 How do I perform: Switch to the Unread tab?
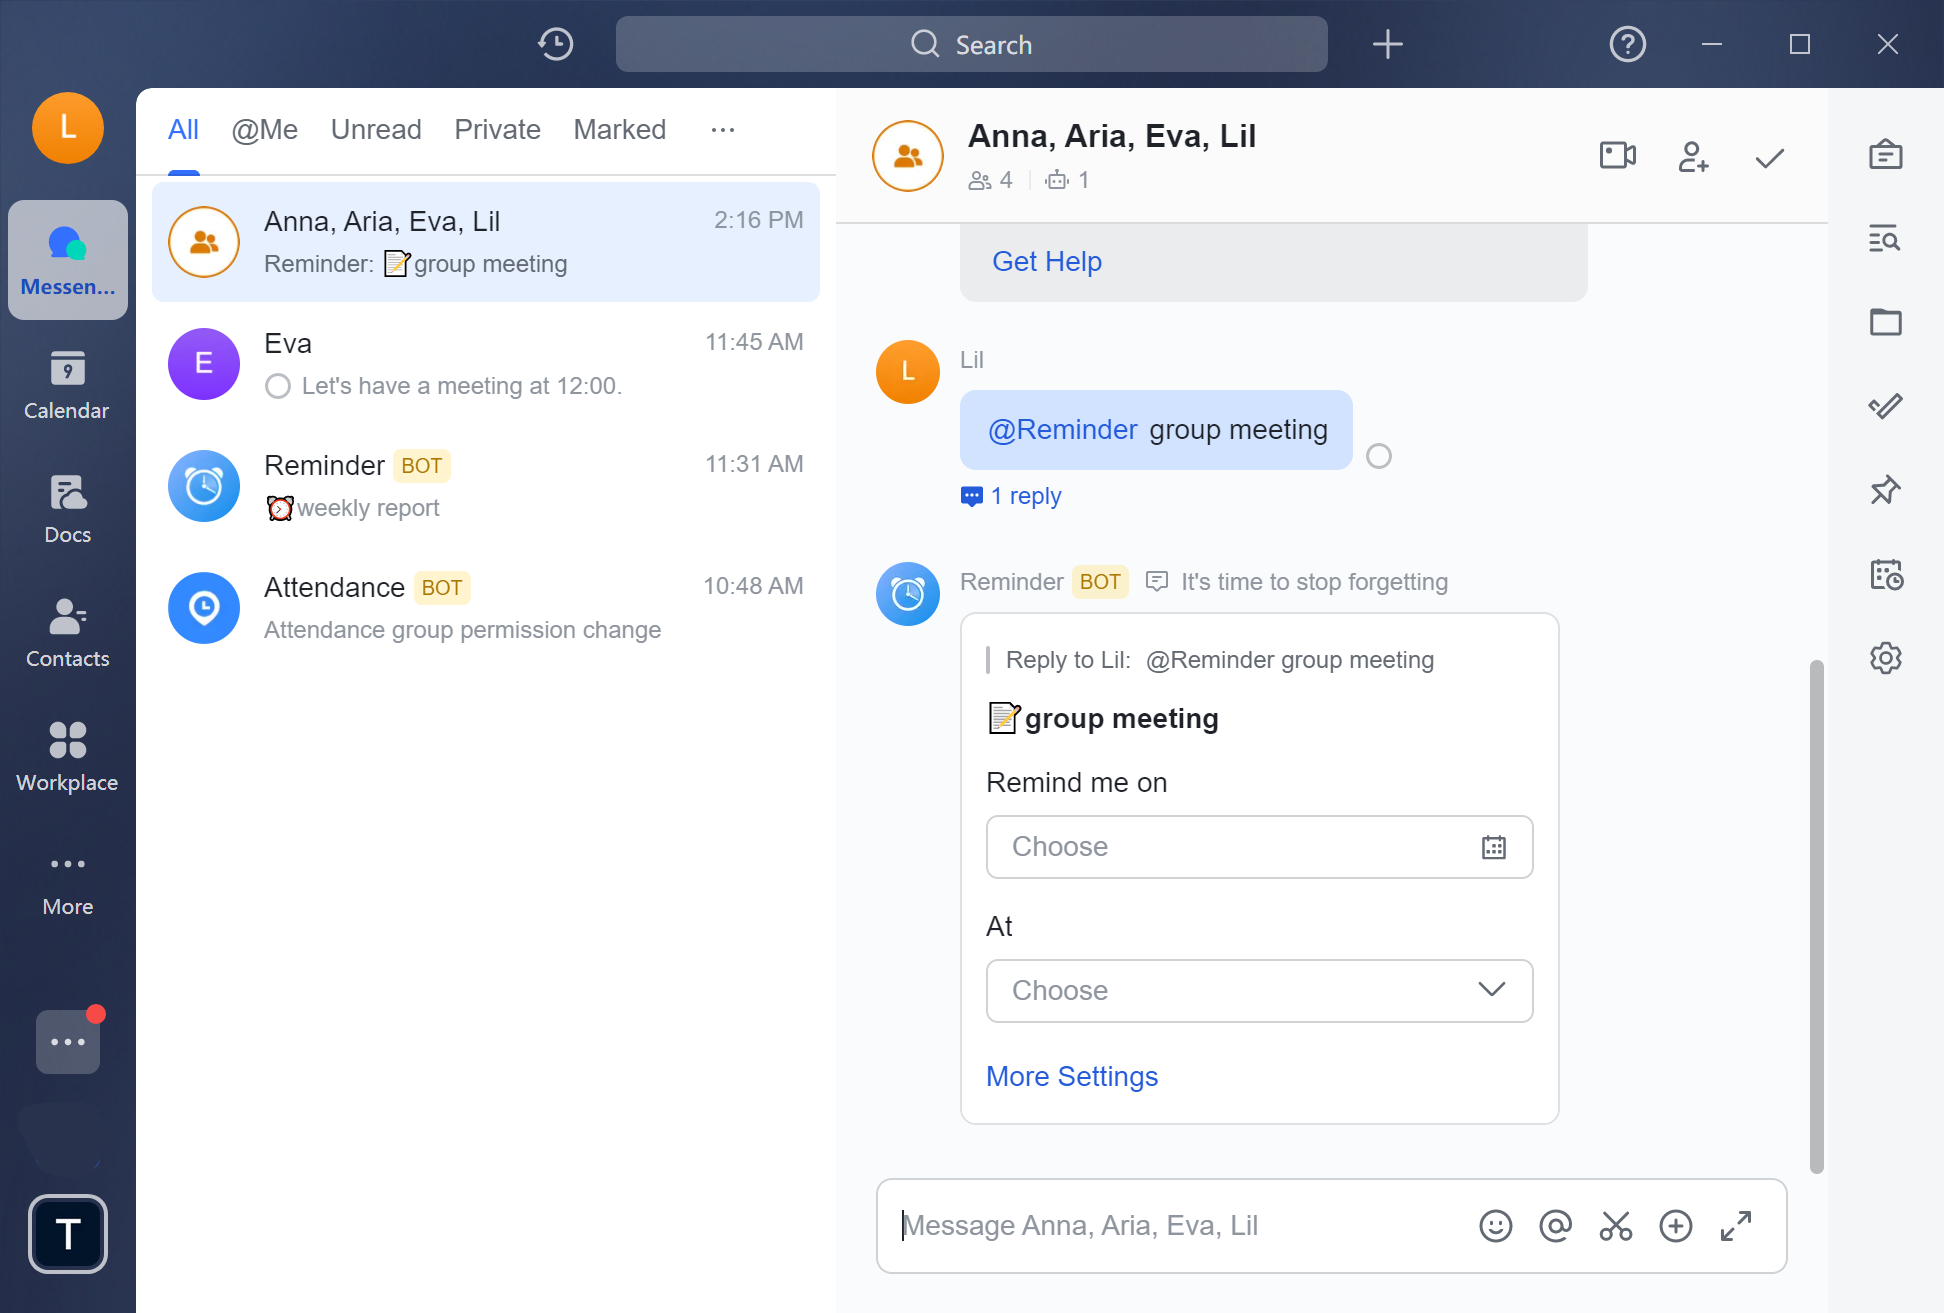(x=376, y=130)
